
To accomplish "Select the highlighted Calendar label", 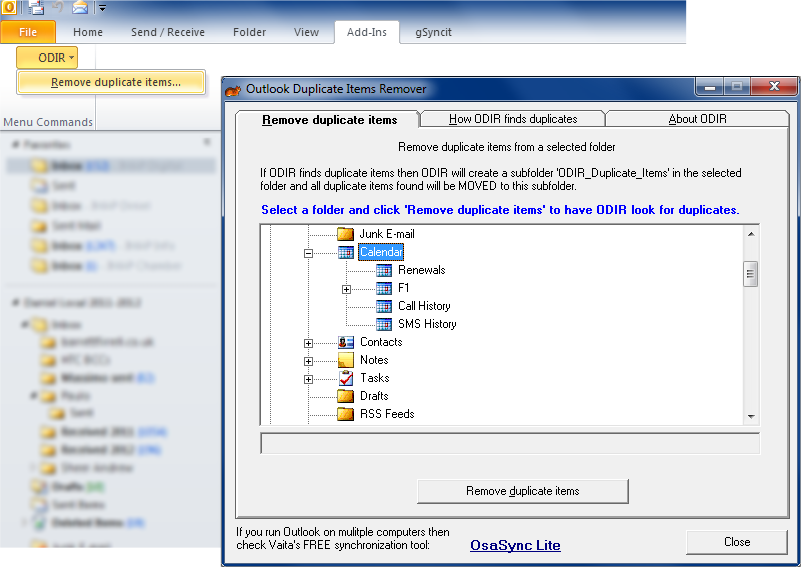I will (381, 252).
